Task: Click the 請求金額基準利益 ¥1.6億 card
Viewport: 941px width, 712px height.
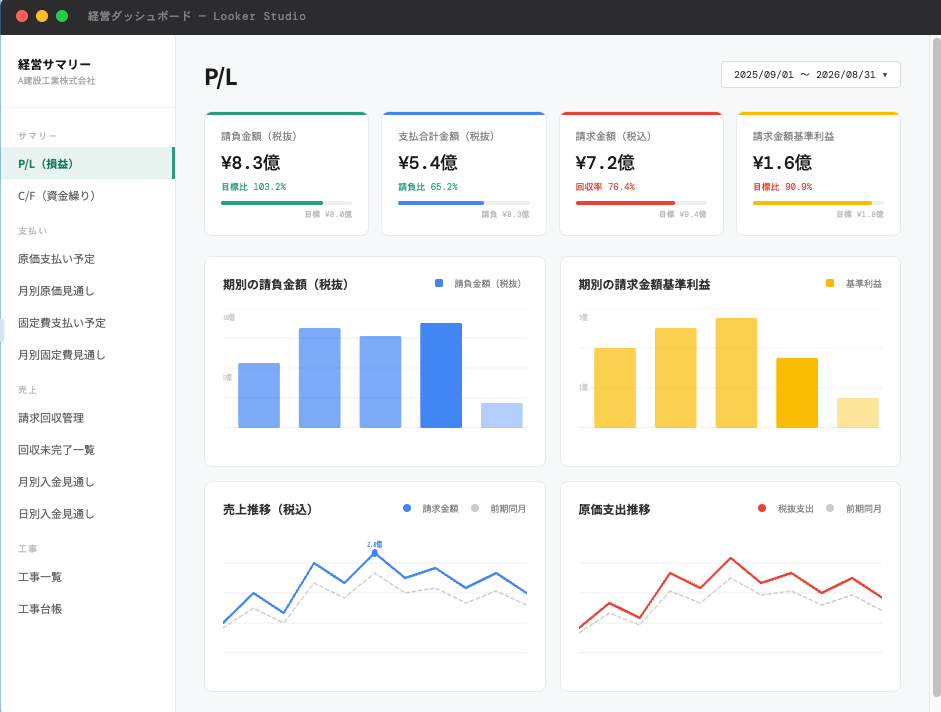Action: pyautogui.click(x=818, y=173)
